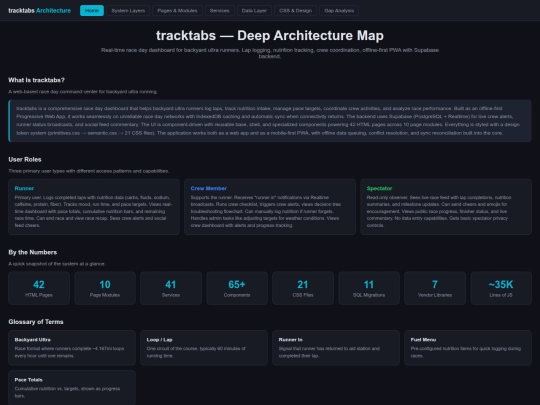Click the Runner In glossary card
540x405 pixels.
(x=336, y=348)
